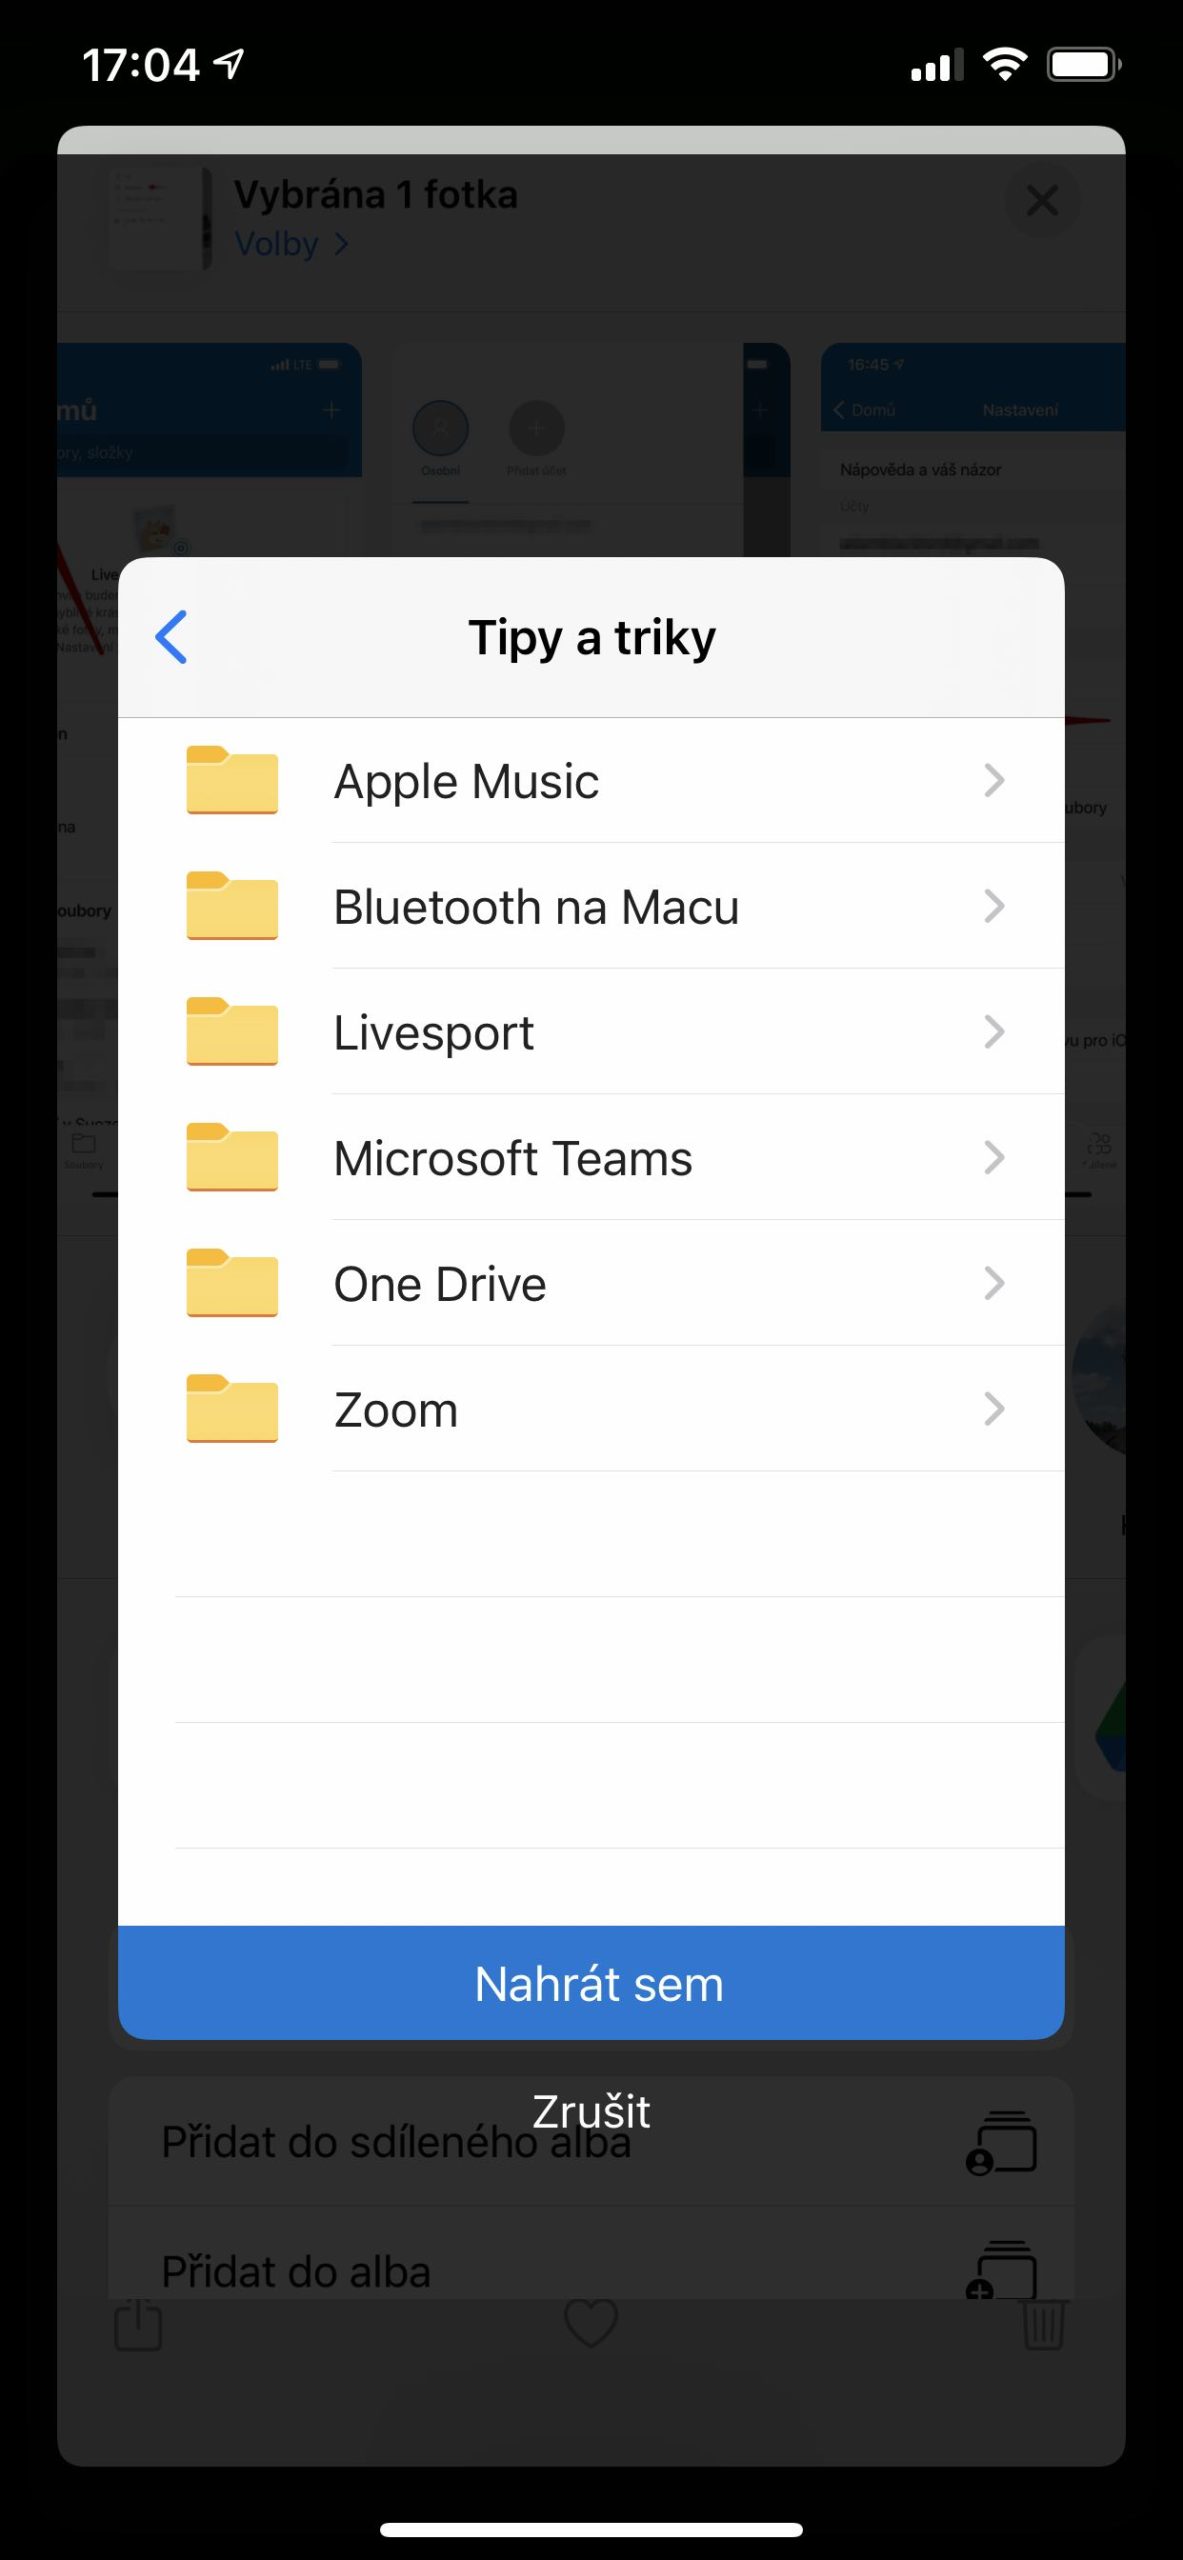The height and width of the screenshot is (2560, 1183).
Task: Tap the selected photo thumbnail in share sheet
Action: (160, 217)
